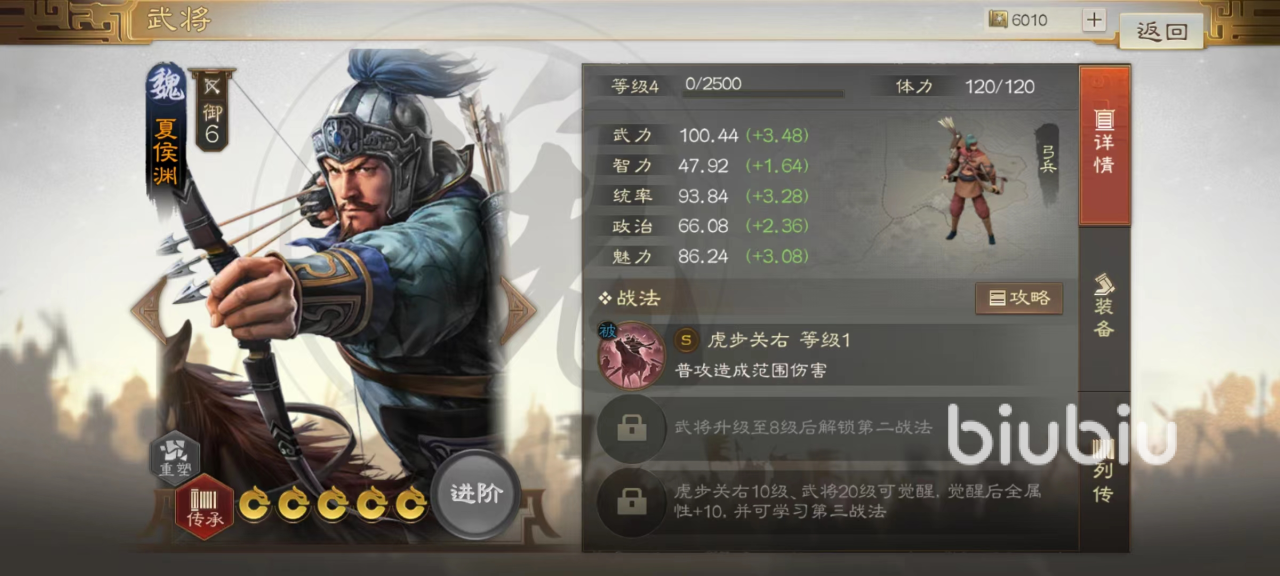Tap the 虎步关右 skill portrait icon
1280x576 pixels.
click(x=631, y=353)
